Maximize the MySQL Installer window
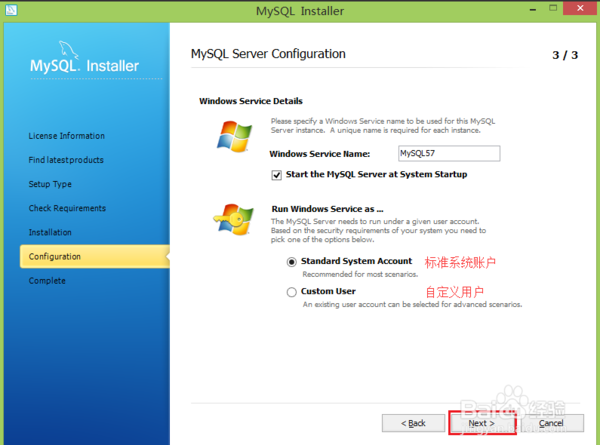 click(x=553, y=8)
